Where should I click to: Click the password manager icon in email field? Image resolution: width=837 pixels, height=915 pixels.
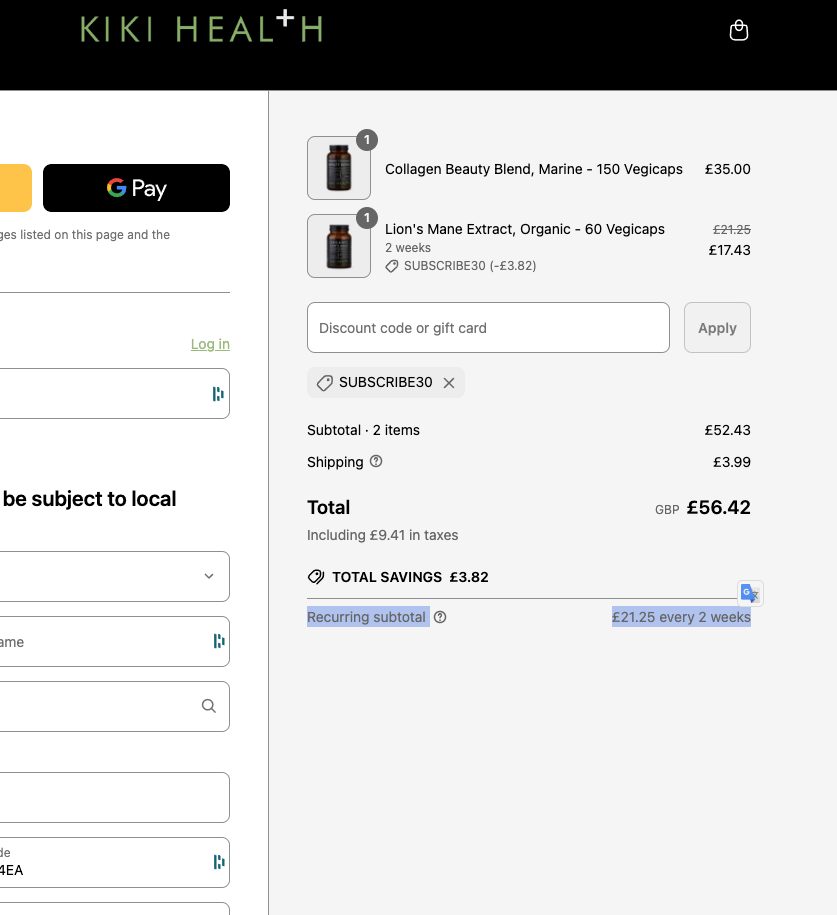click(218, 394)
